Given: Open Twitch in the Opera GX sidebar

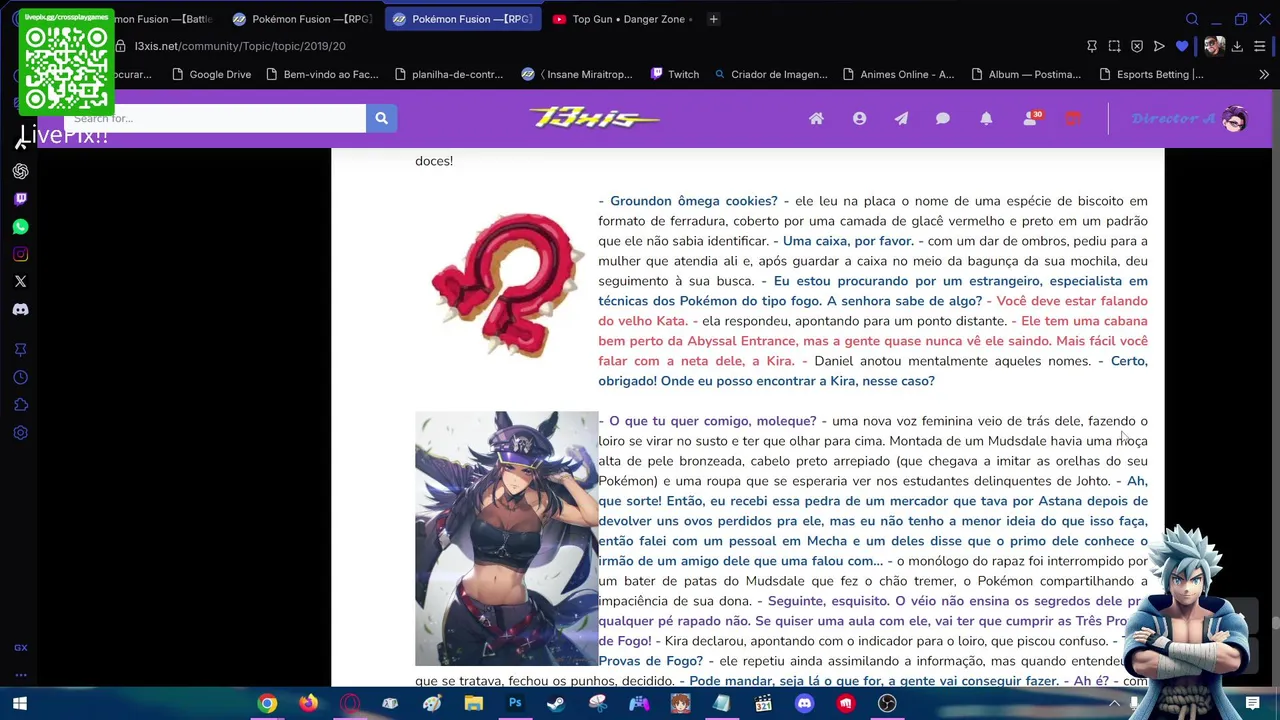Looking at the screenshot, I should point(20,199).
